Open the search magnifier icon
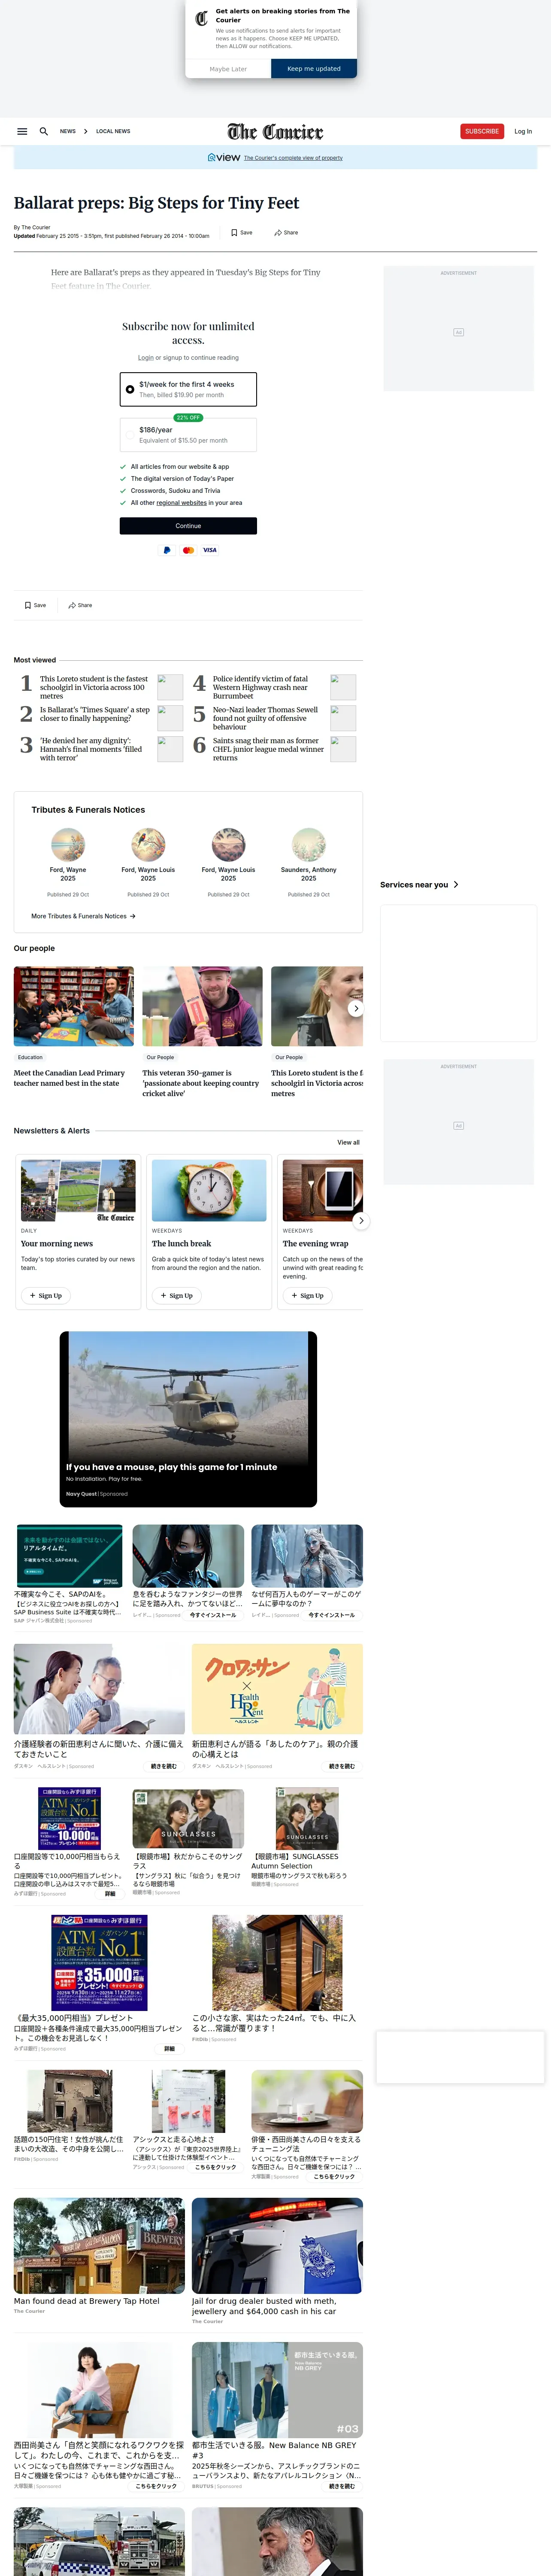551x2576 pixels. 44,131
